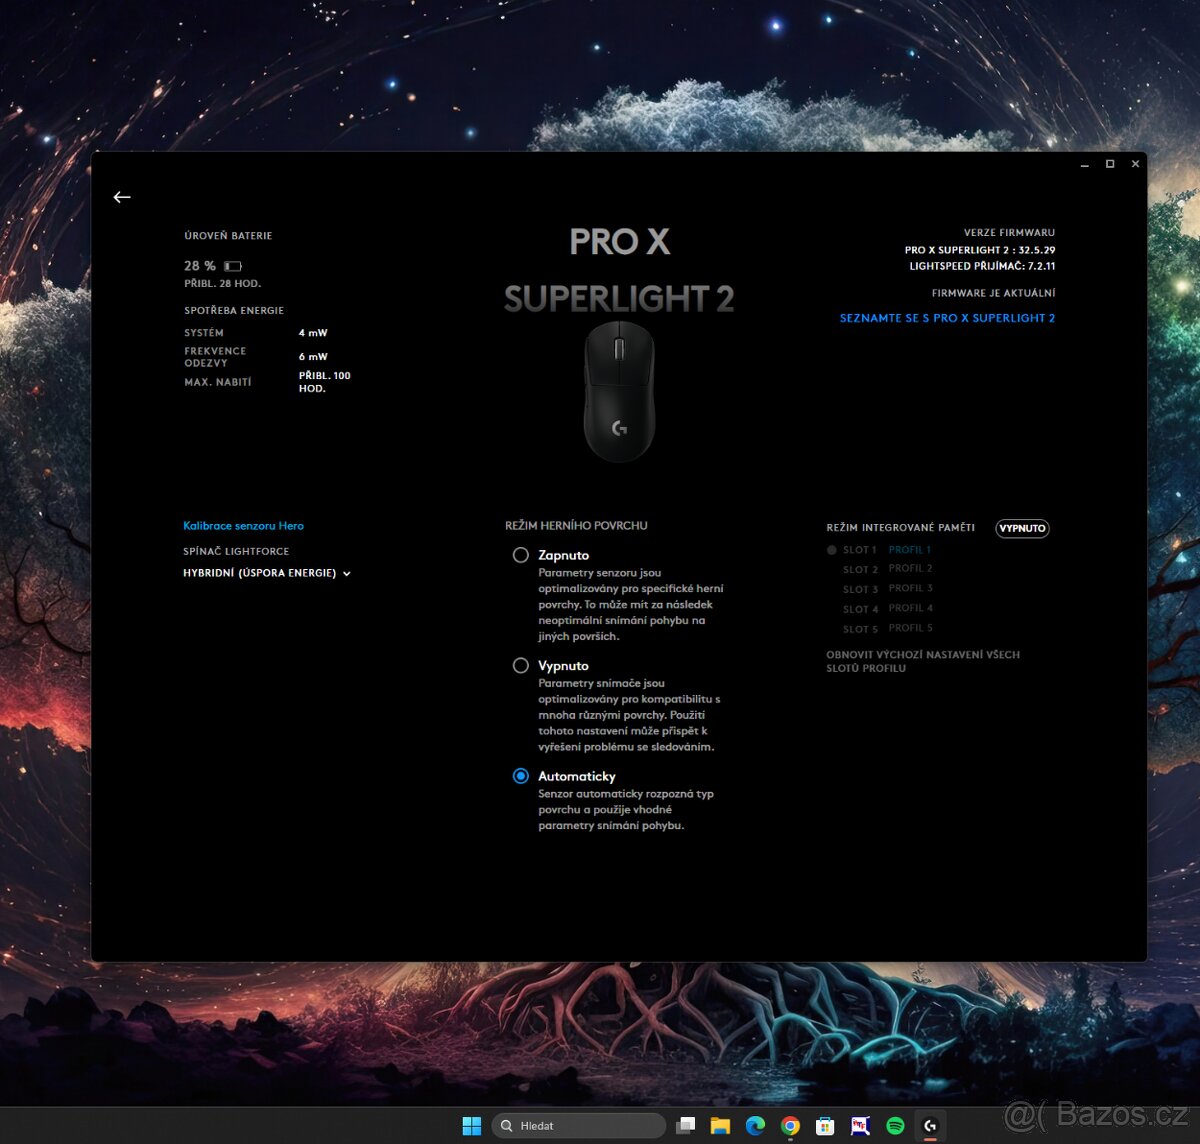
Task: Open Kalibrace senzoru Hero
Action: (x=242, y=525)
